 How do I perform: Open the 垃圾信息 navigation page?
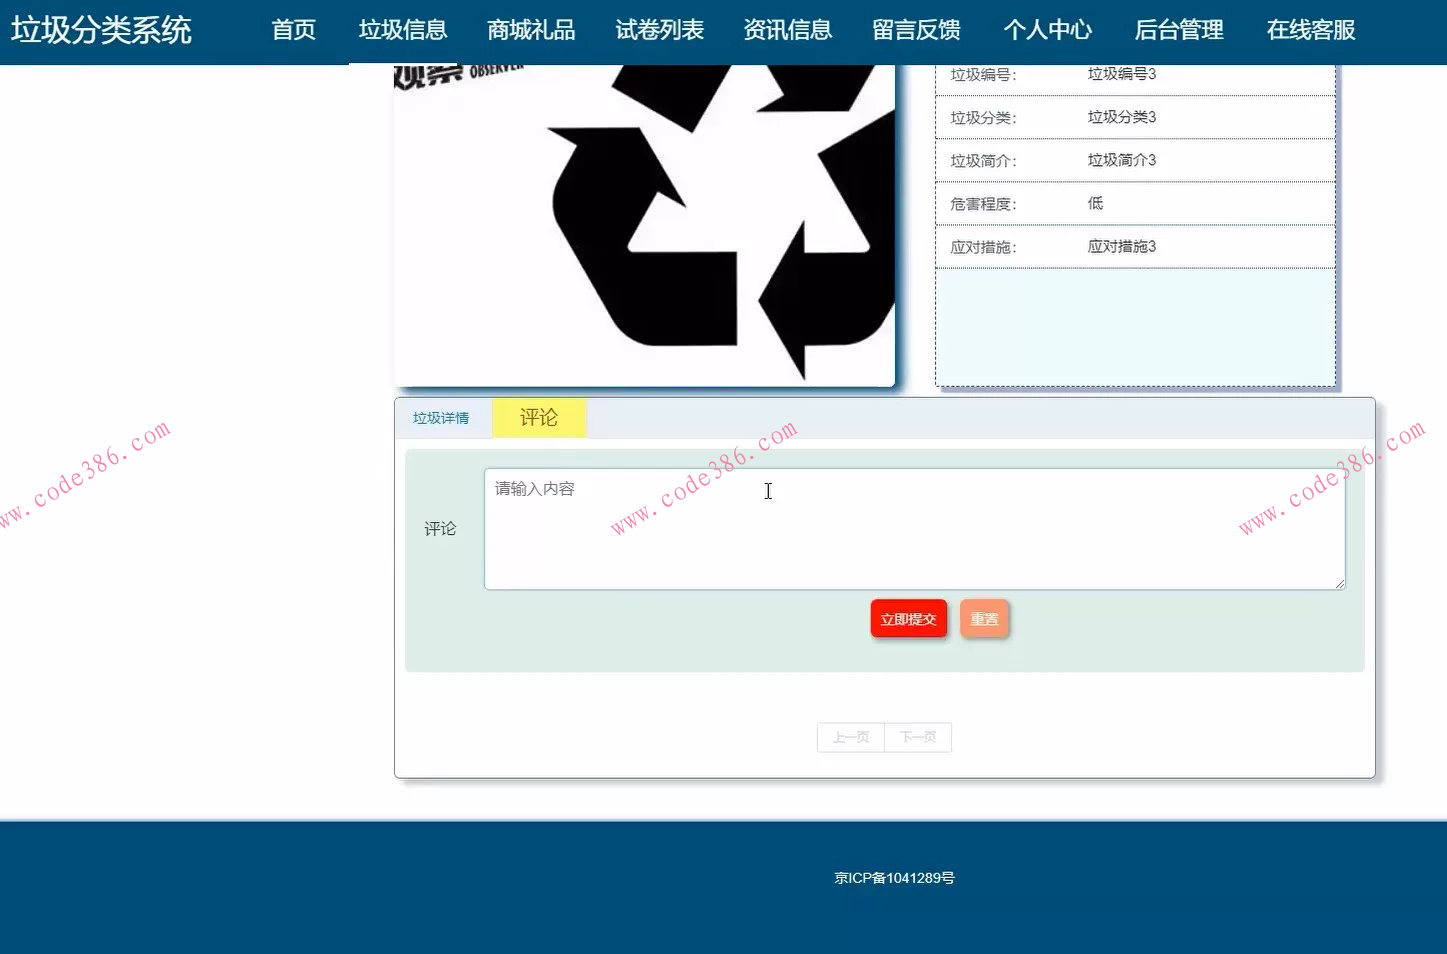[402, 30]
